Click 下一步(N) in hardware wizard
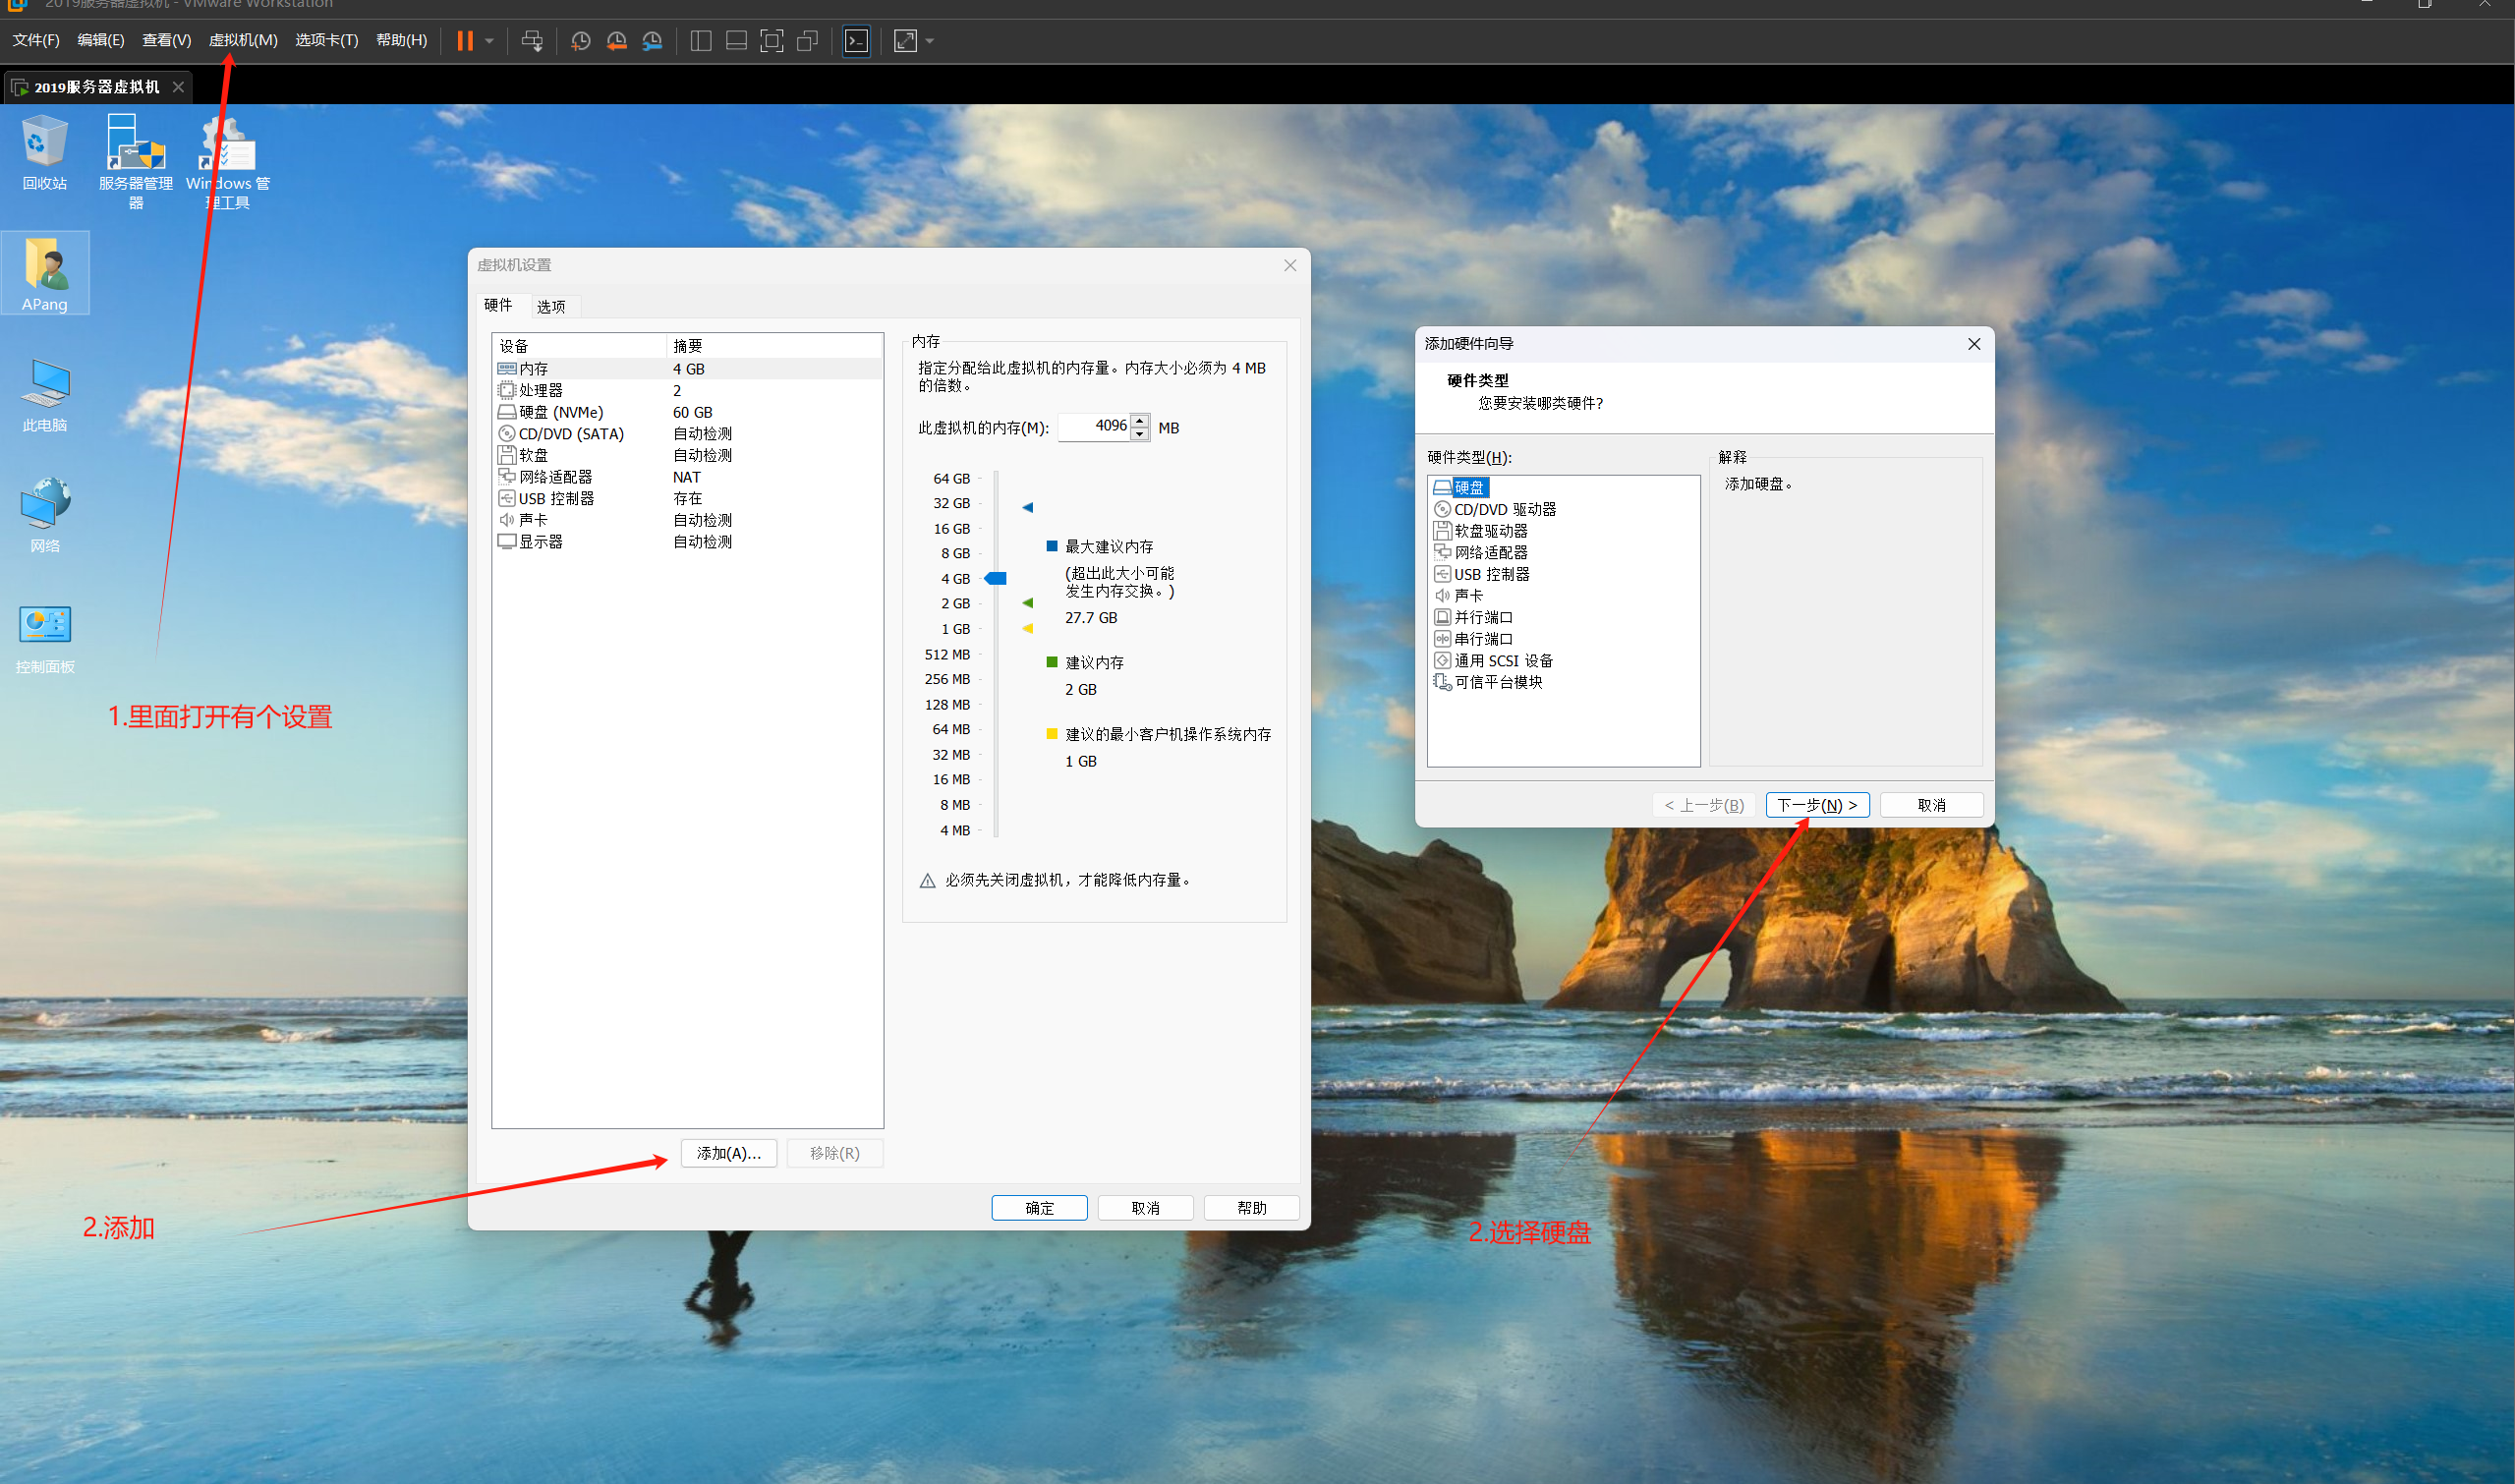 pos(1816,805)
